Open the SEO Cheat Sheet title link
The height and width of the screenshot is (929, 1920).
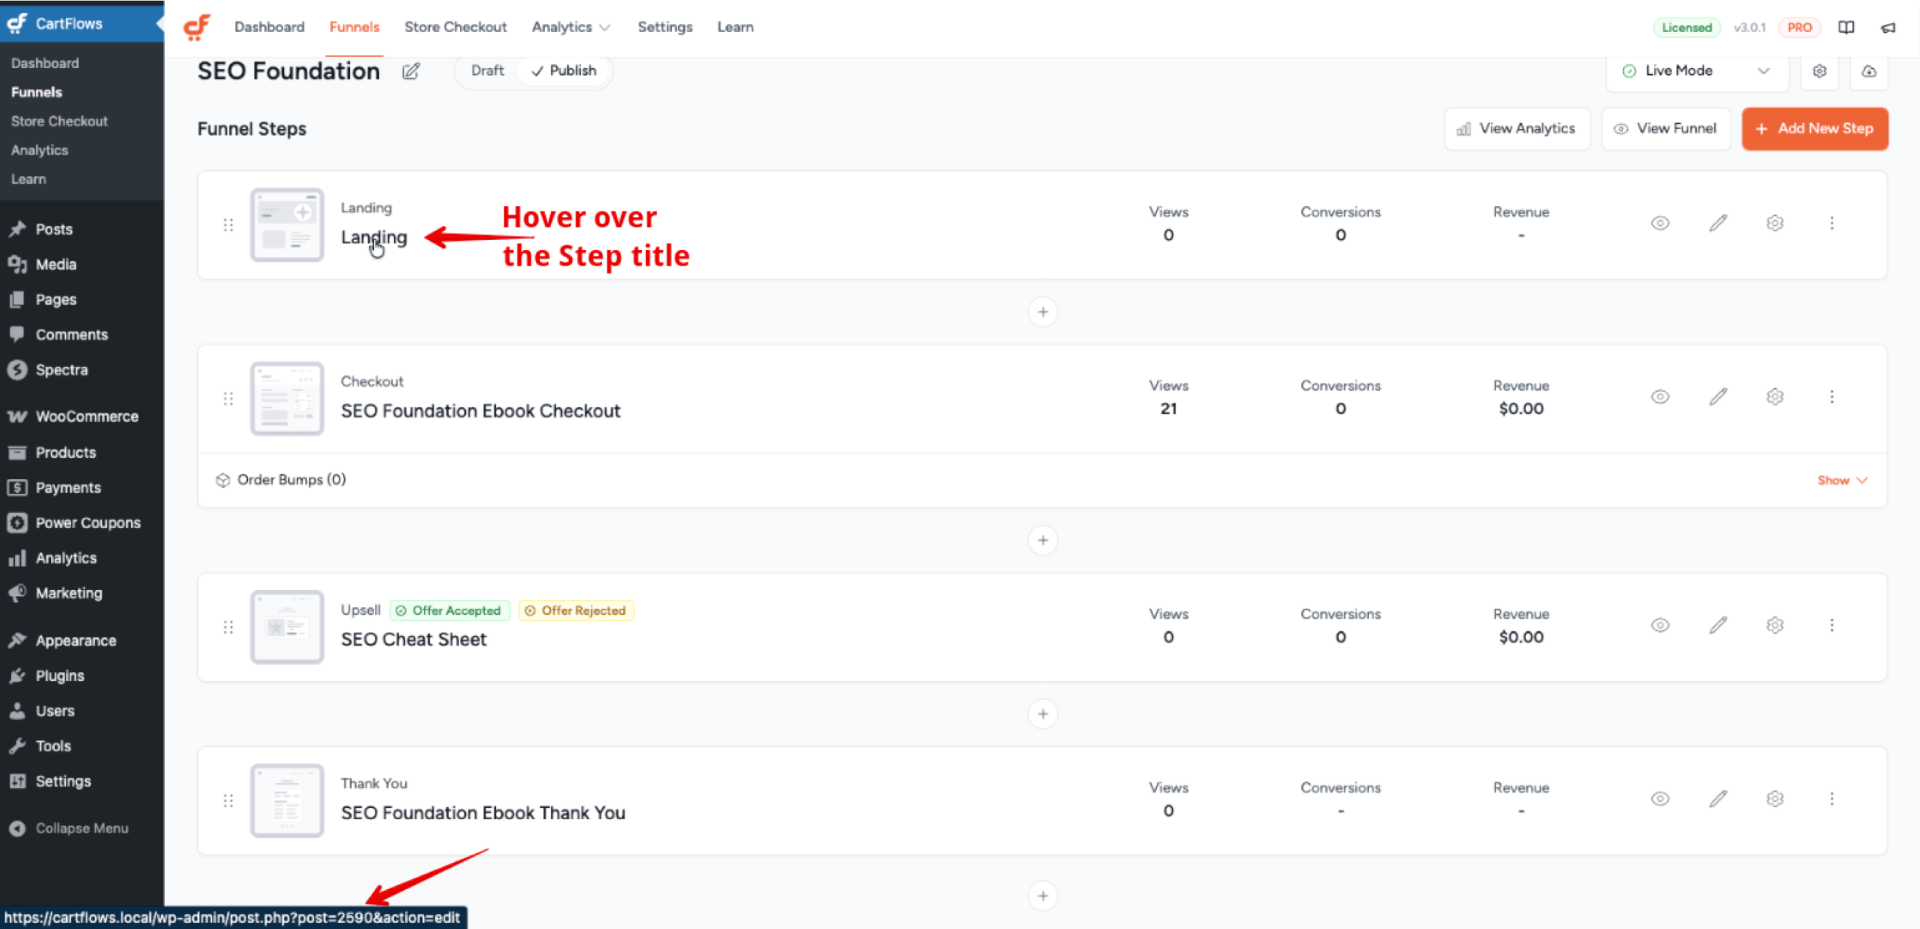point(413,639)
